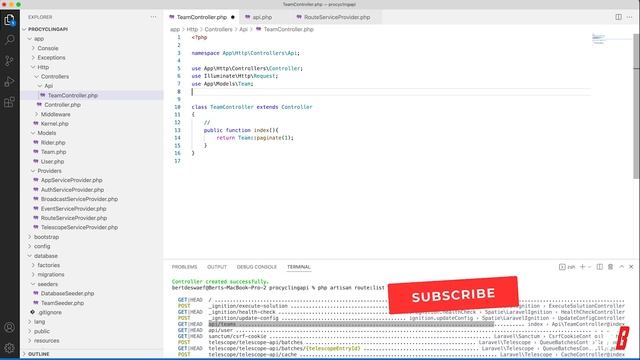Collapse the database folder
Screen dimensions: 640x360
(x=46, y=256)
